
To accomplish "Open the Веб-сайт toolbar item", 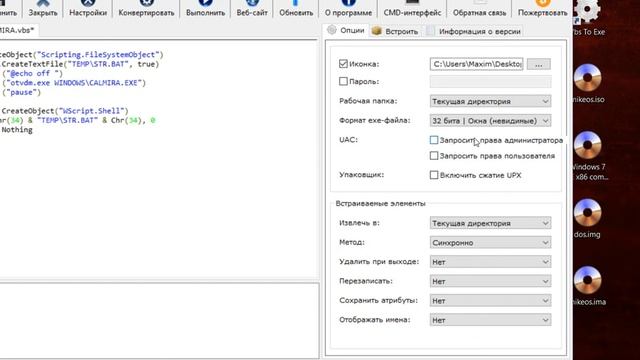I will pyautogui.click(x=252, y=9).
